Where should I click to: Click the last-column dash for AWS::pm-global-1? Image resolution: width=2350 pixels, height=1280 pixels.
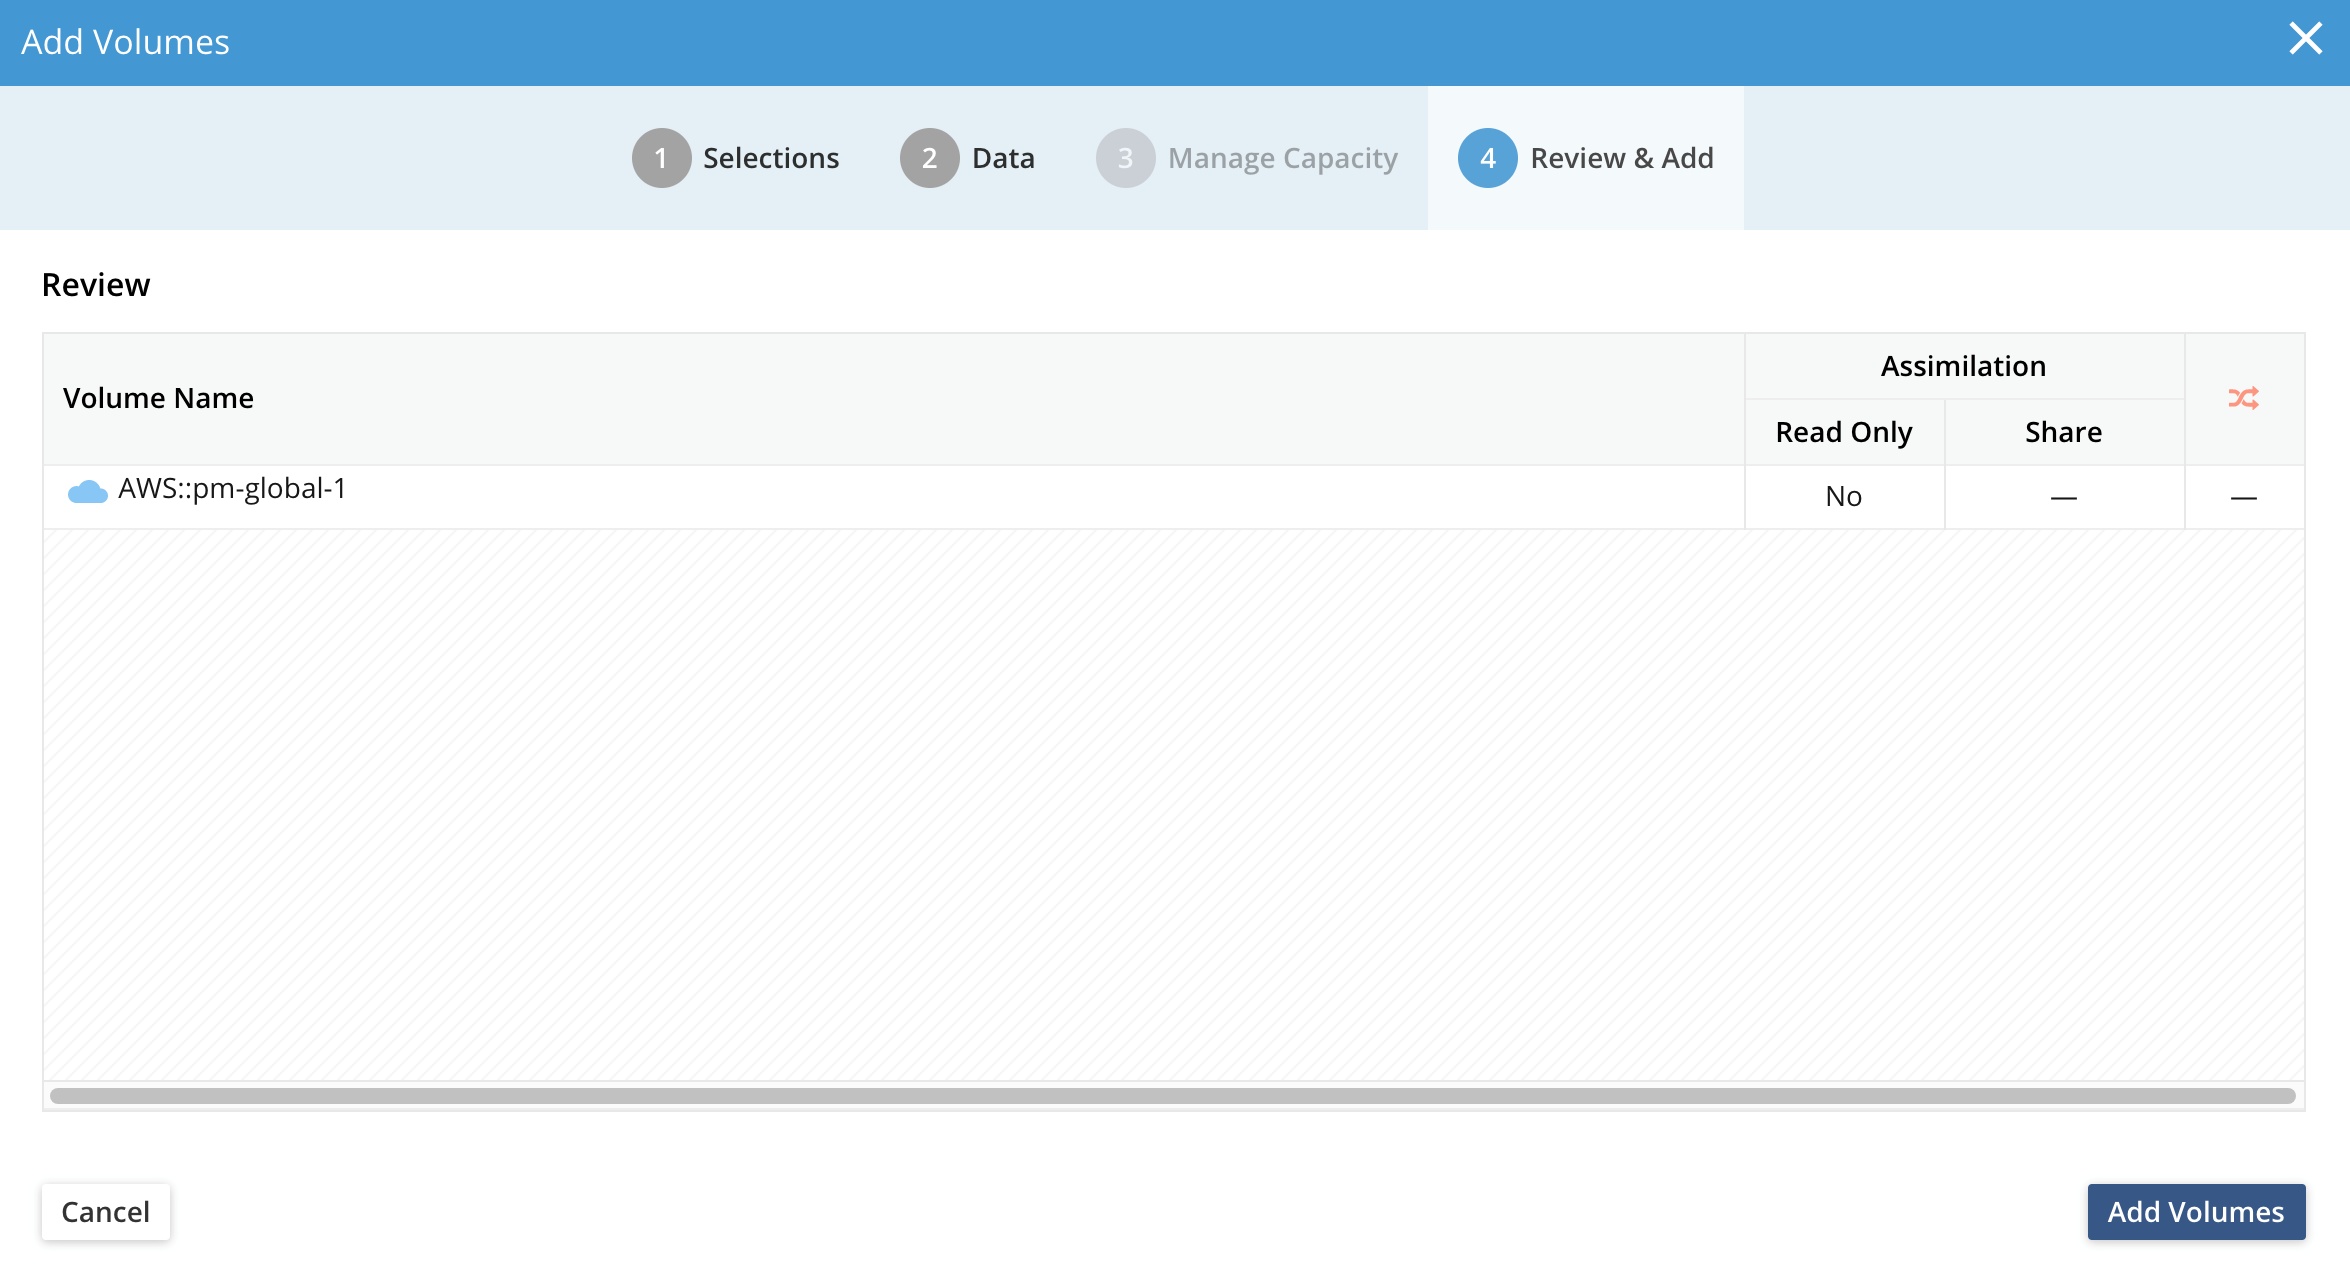tap(2243, 498)
